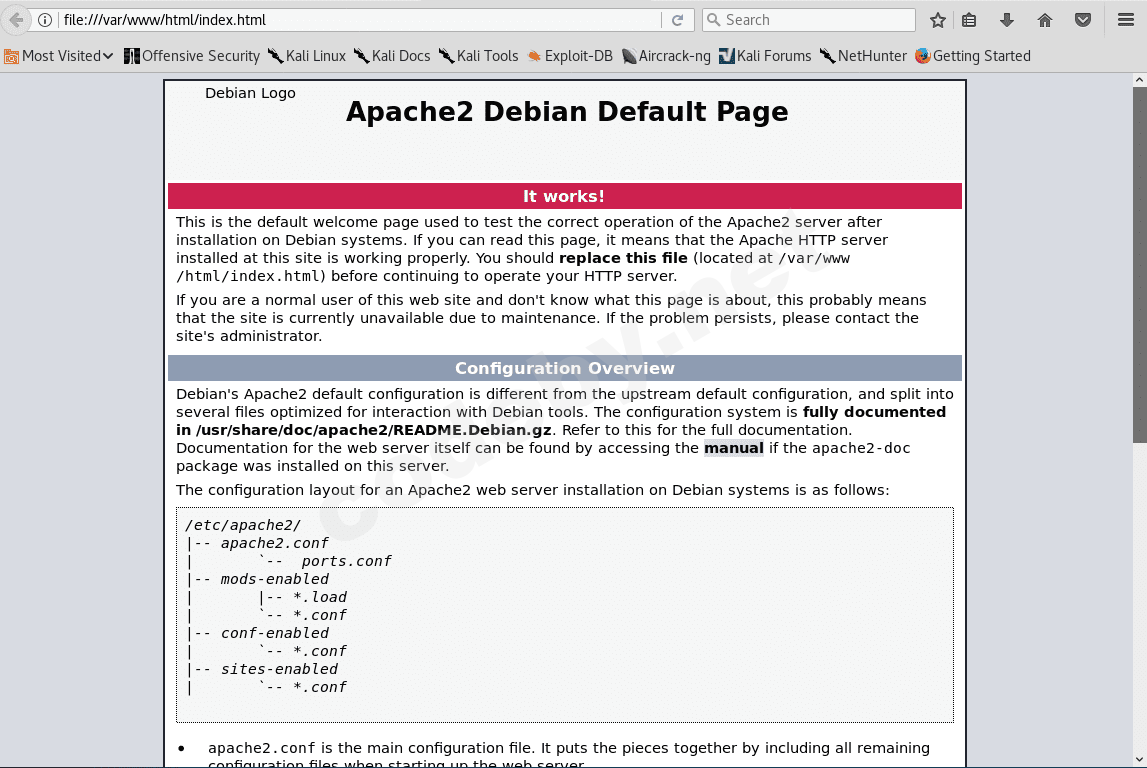Expand the Most Visited bookmarks dropdown
This screenshot has width=1147, height=768.
pos(59,56)
